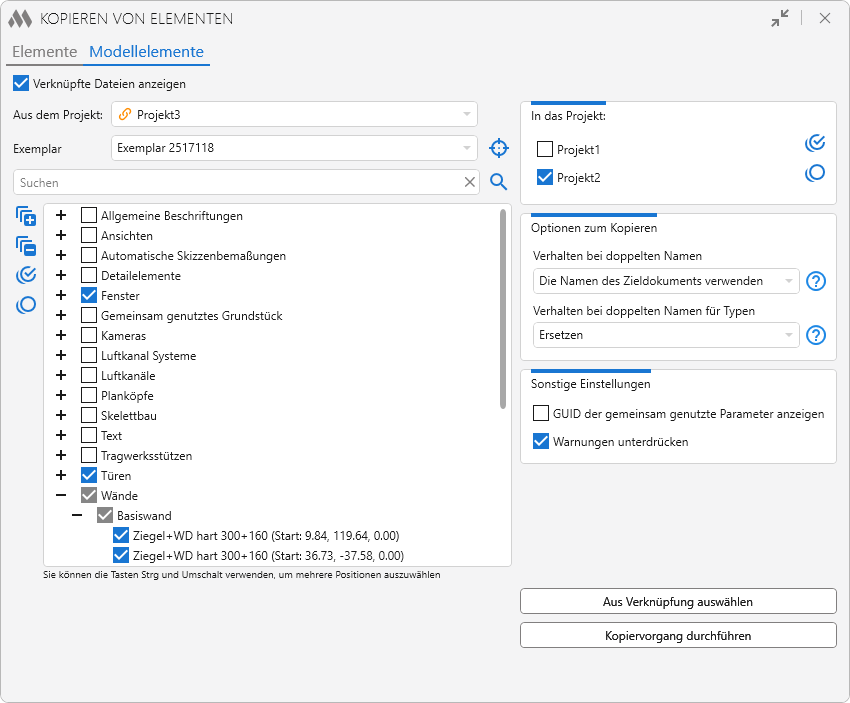
Task: Open help for duplicate type names
Action: click(x=816, y=335)
